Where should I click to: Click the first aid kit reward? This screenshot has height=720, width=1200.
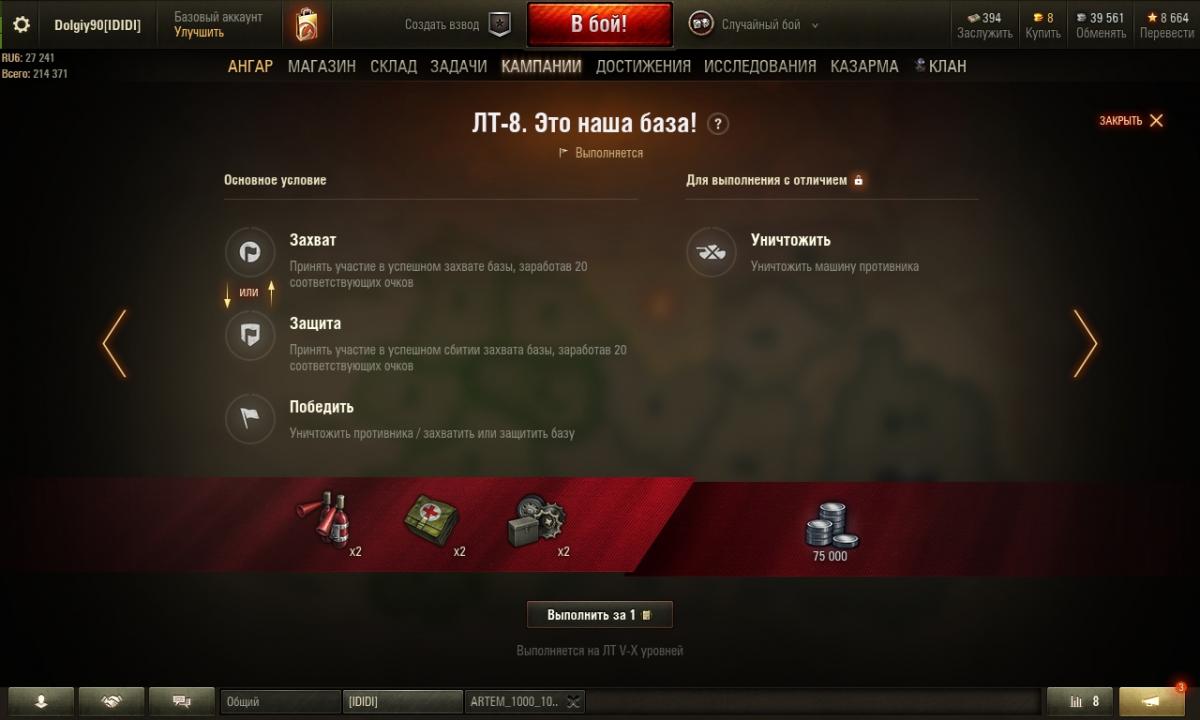pos(432,520)
